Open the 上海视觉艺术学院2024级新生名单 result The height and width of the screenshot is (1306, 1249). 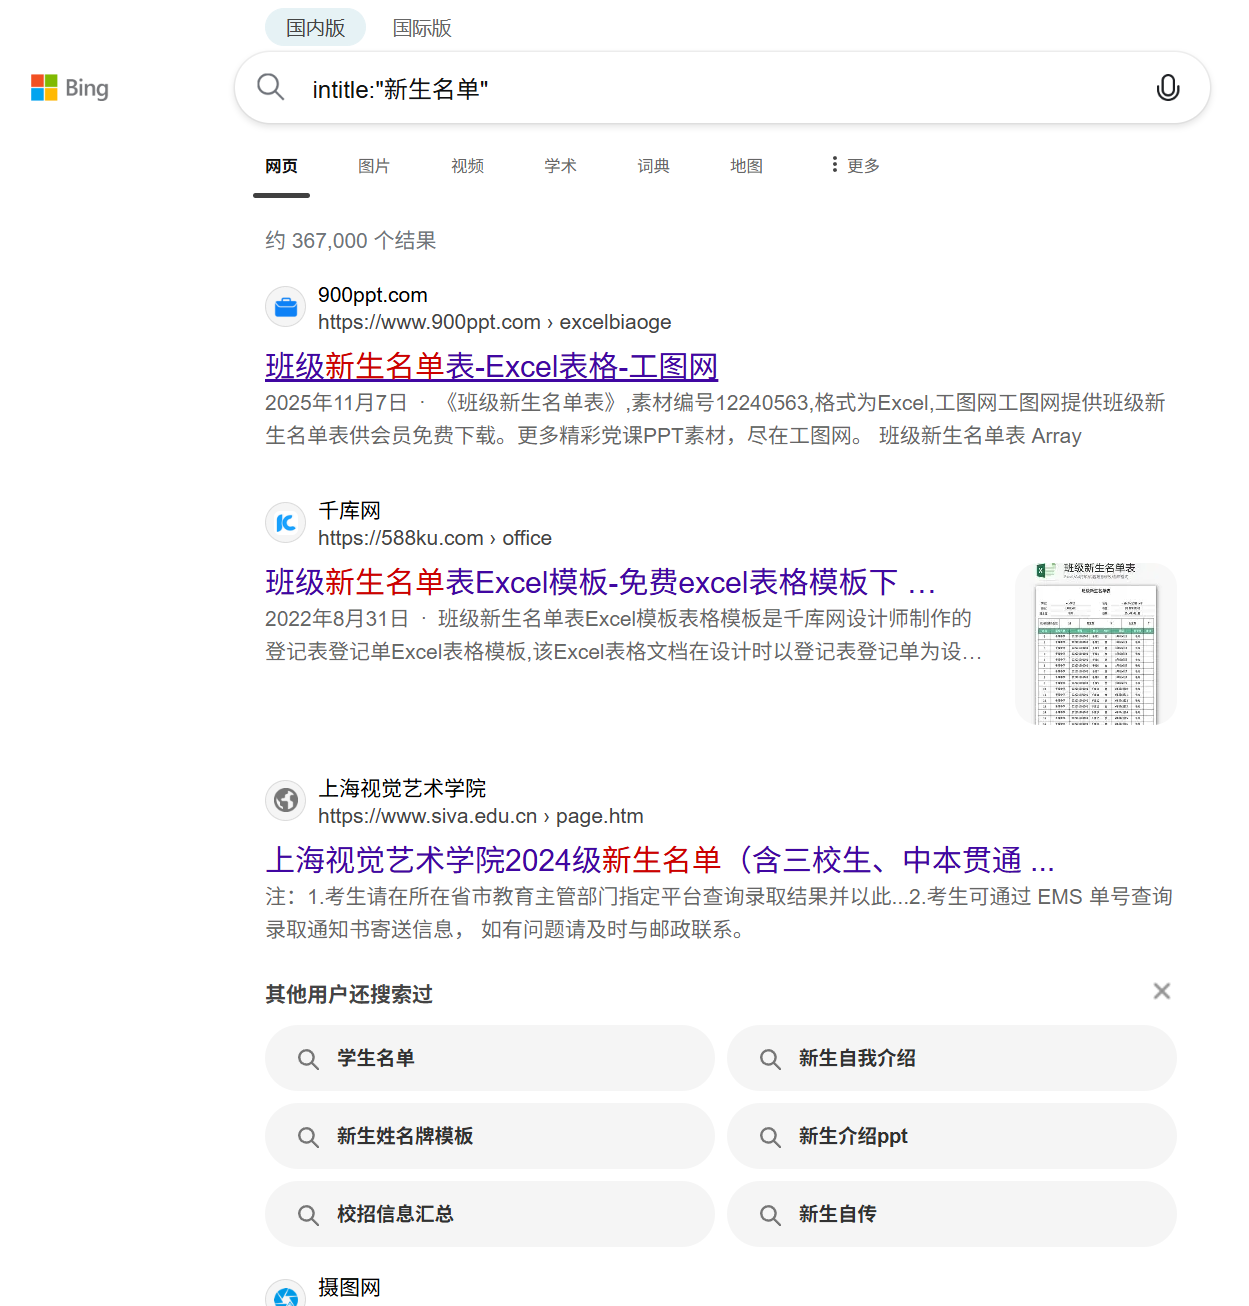(660, 860)
